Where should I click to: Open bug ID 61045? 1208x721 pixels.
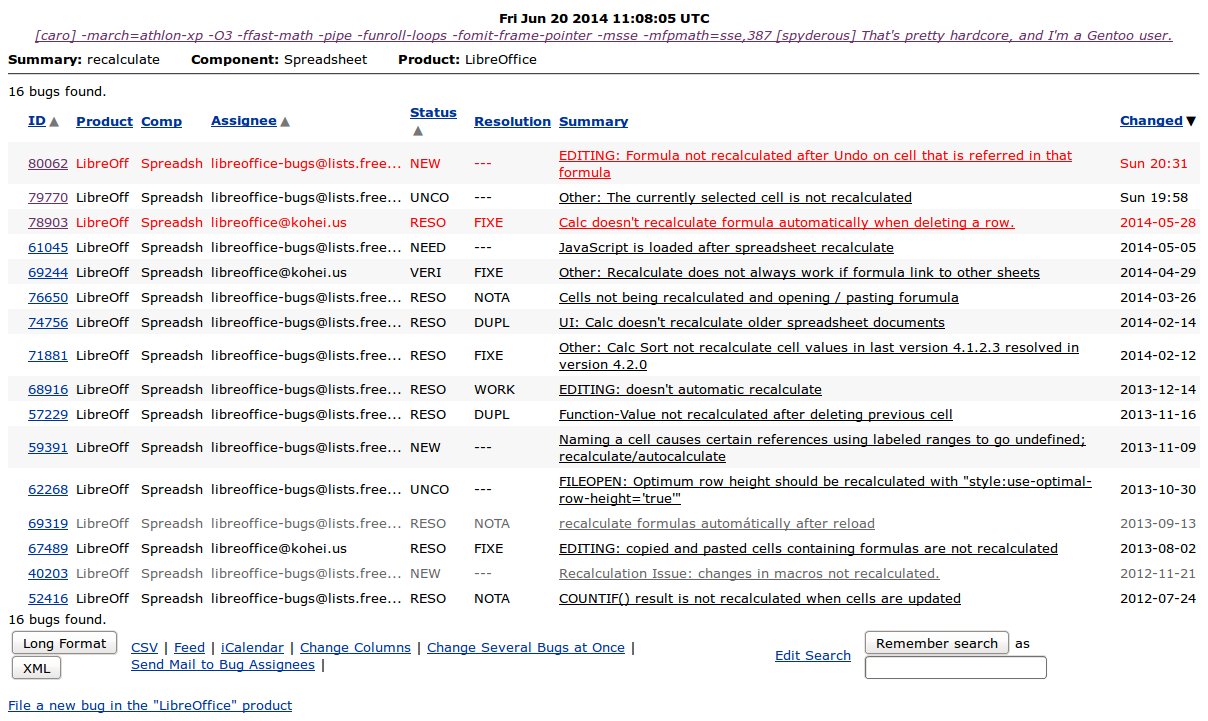coord(48,247)
